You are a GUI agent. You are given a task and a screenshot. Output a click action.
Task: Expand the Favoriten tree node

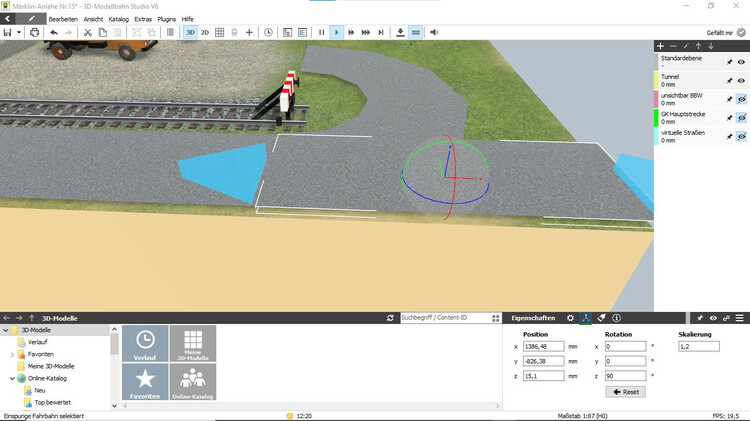12,355
